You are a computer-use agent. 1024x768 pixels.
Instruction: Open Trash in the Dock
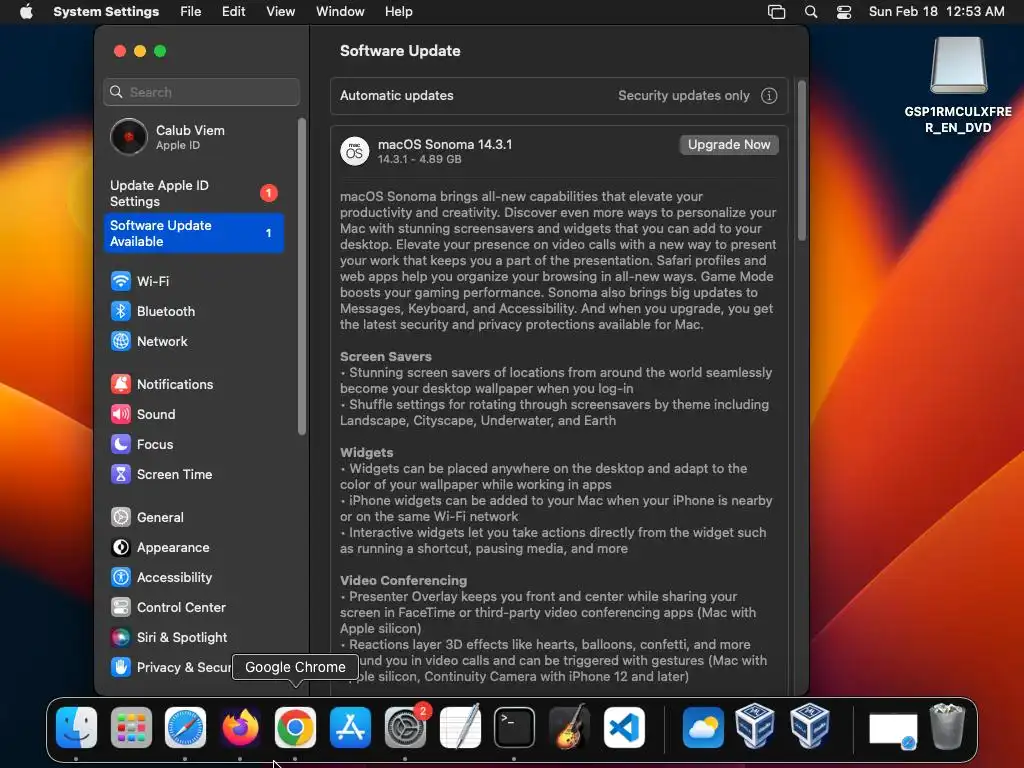coord(947,728)
